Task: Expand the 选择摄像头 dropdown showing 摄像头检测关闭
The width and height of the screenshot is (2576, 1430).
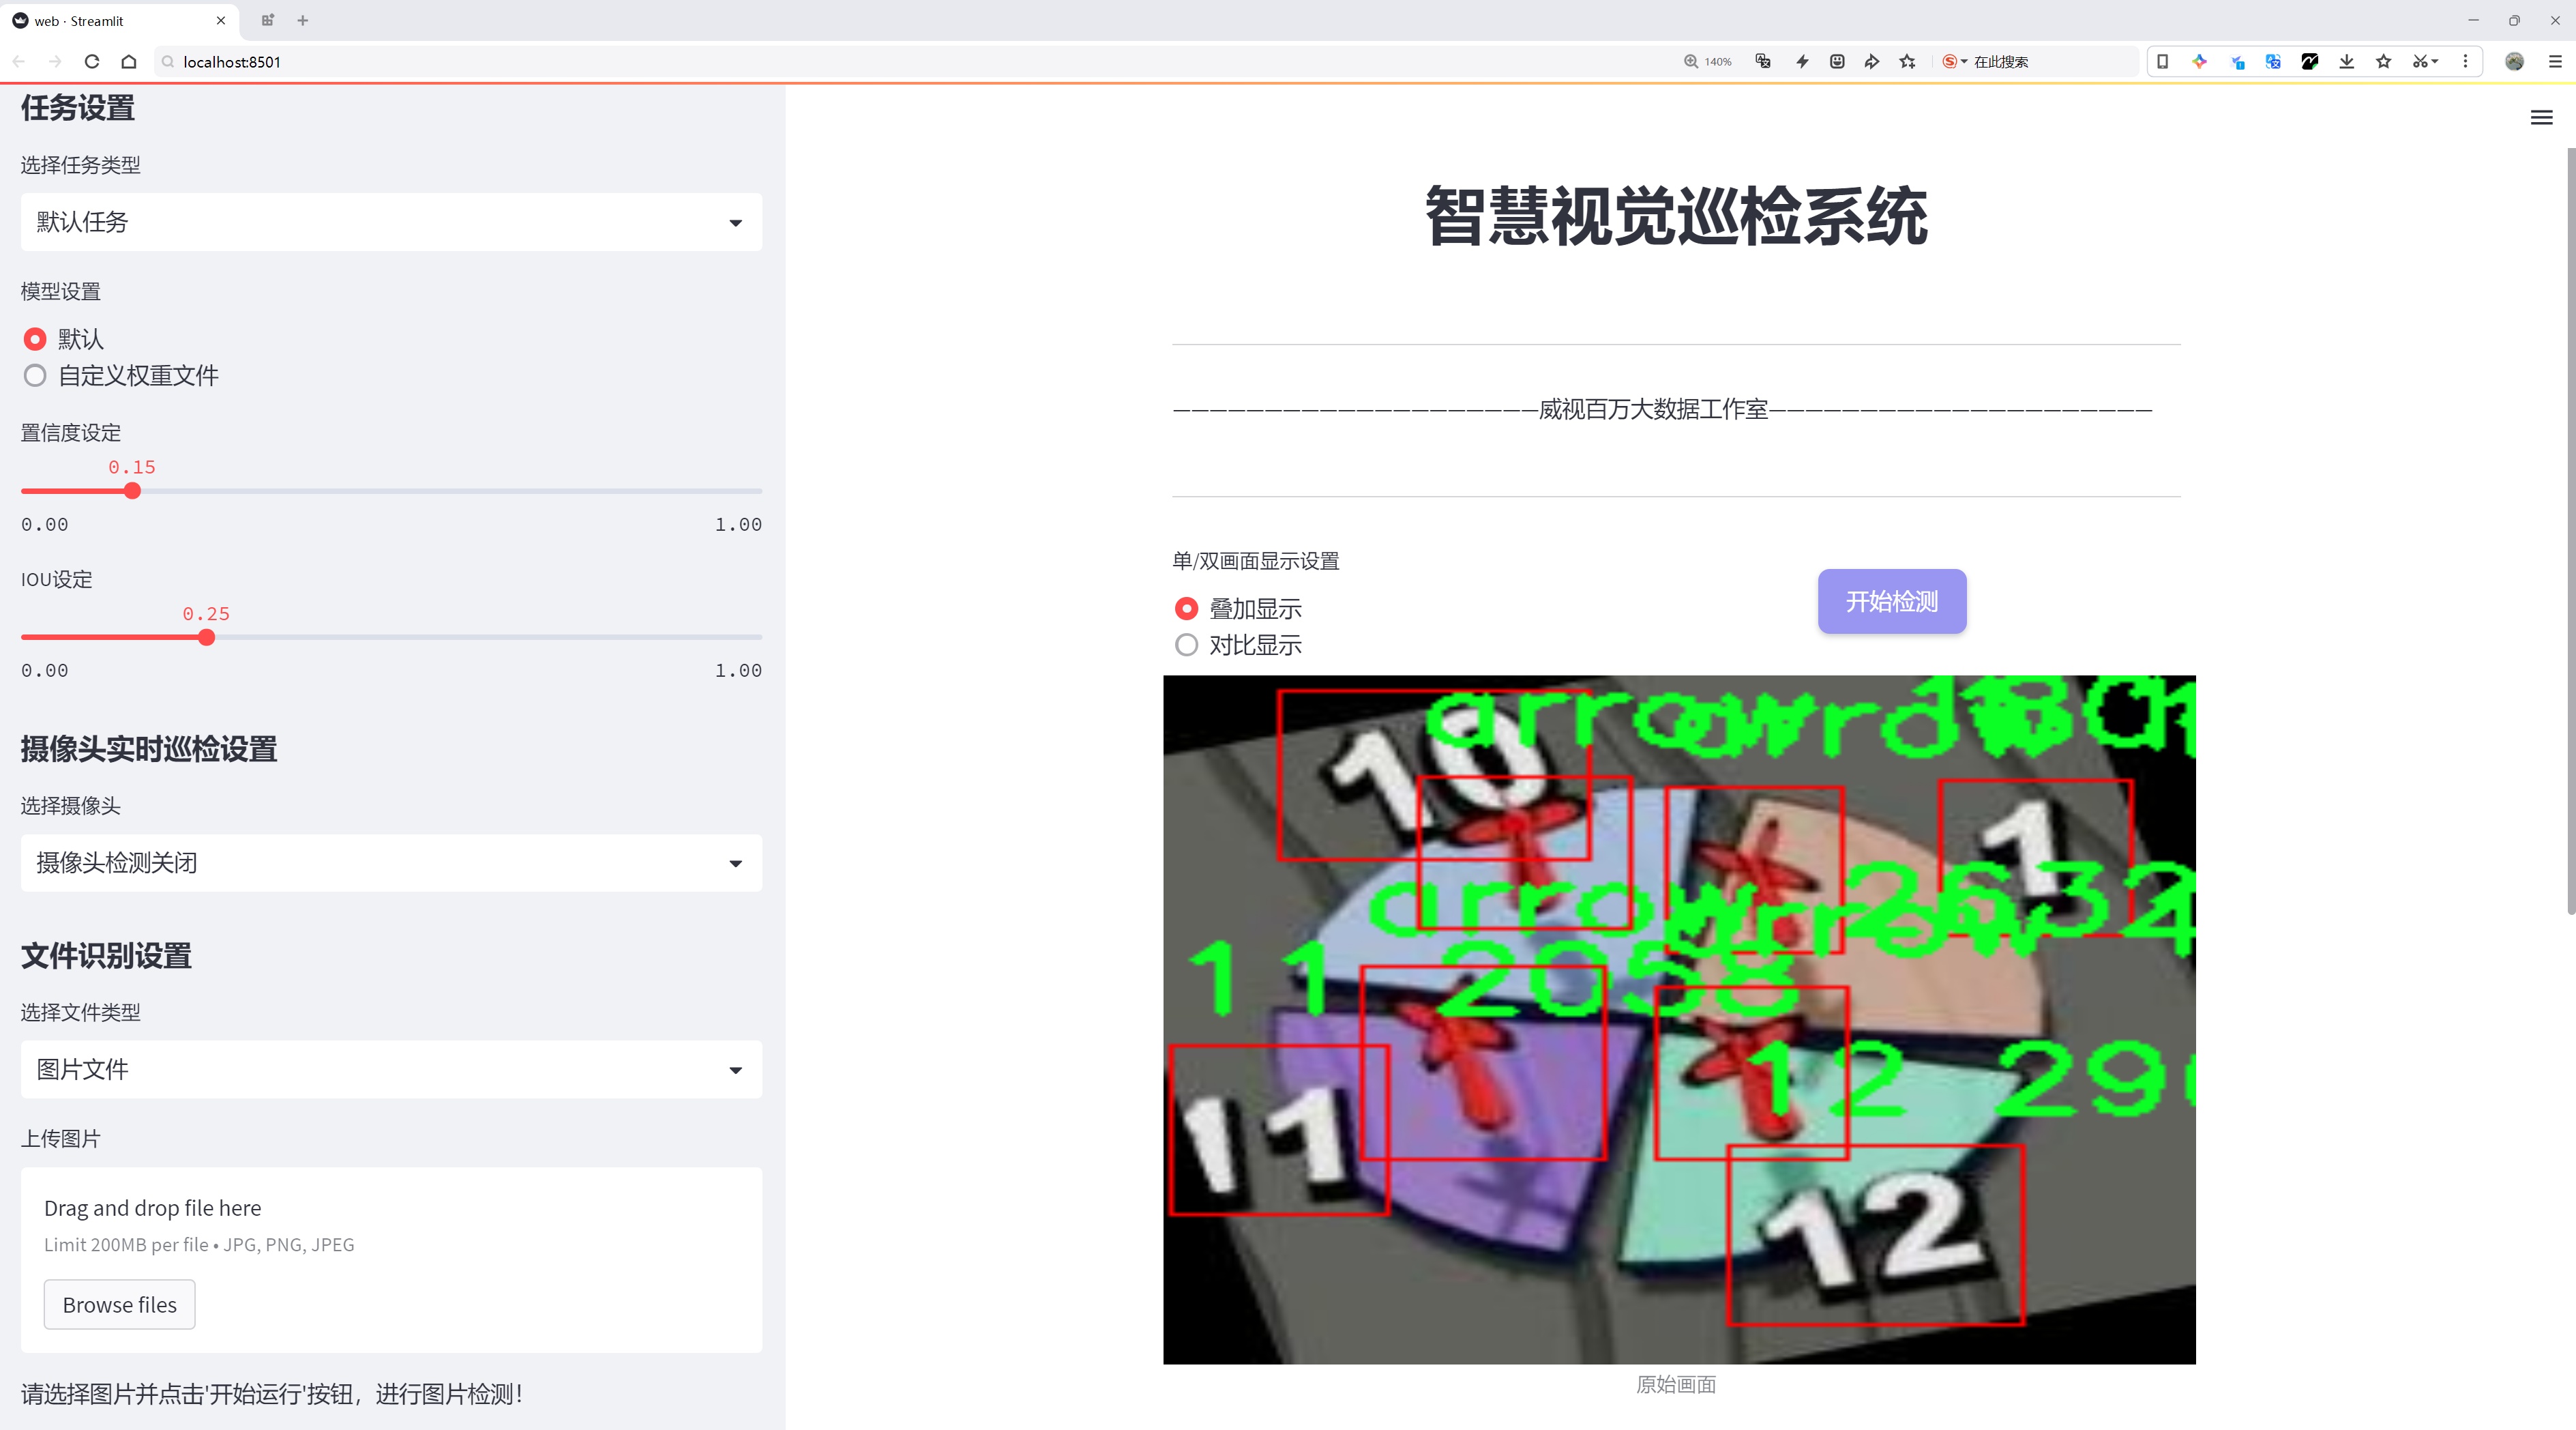Action: [391, 863]
